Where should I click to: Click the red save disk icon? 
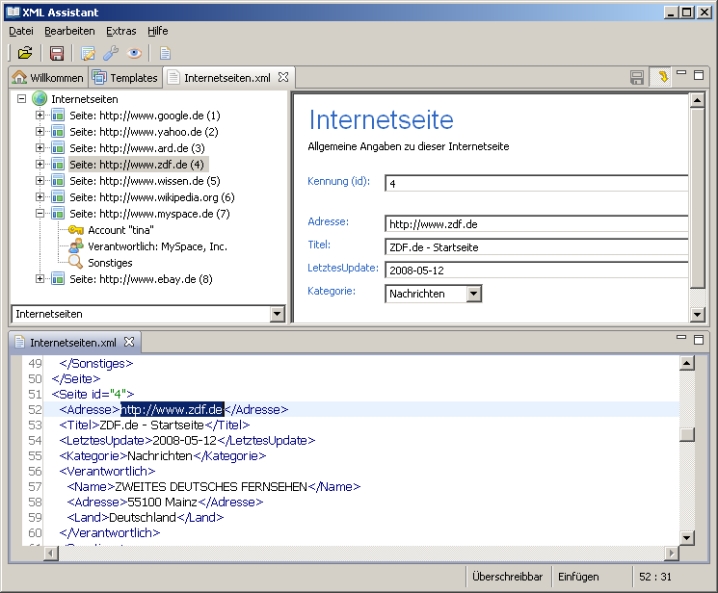tap(57, 53)
